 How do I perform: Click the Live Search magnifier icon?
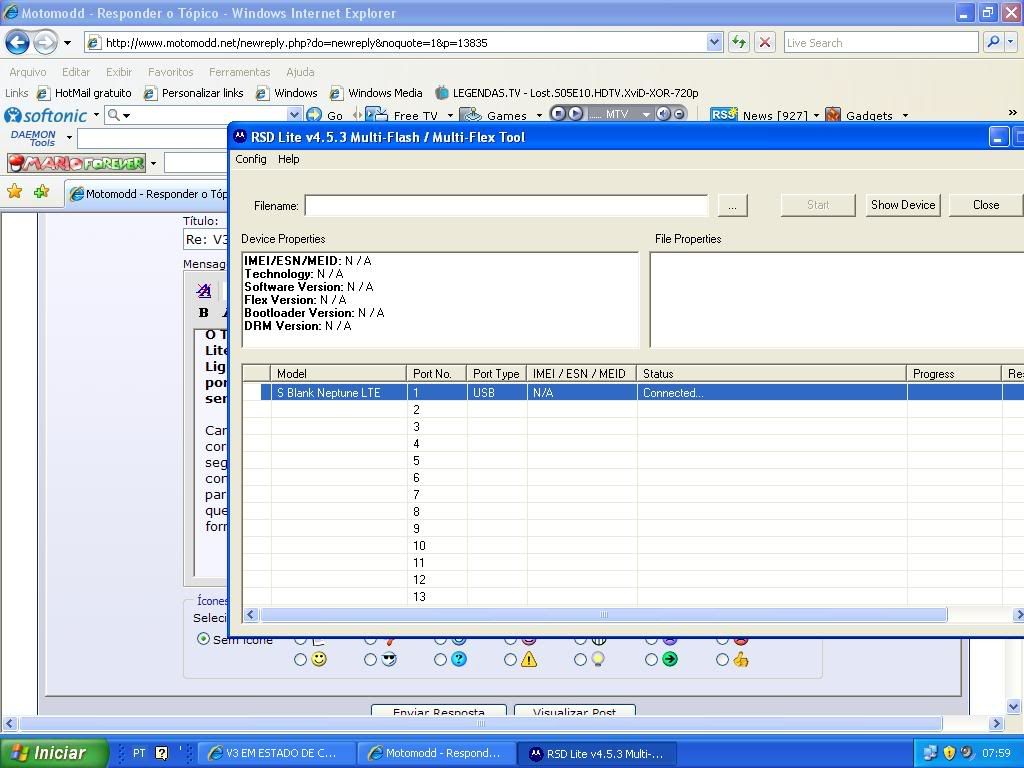pyautogui.click(x=993, y=43)
